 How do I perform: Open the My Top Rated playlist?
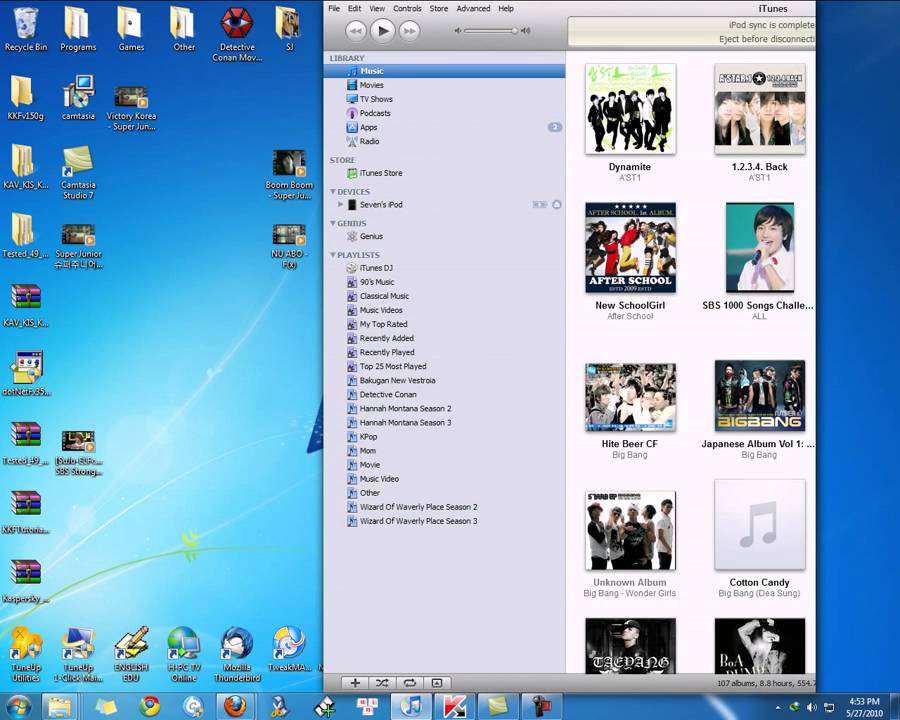pos(444,324)
